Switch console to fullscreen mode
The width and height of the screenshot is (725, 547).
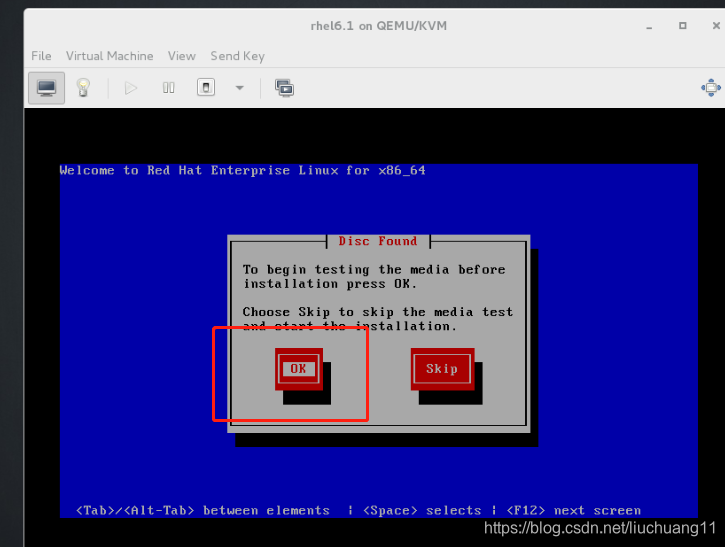tap(711, 88)
